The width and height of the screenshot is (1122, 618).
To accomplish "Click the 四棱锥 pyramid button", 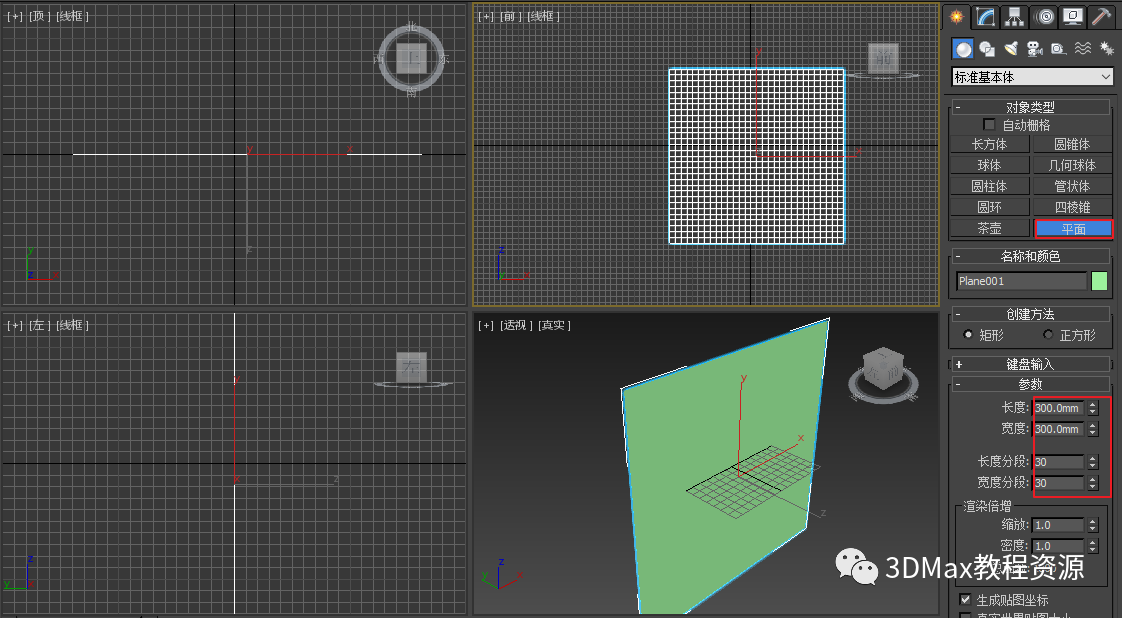I will pyautogui.click(x=1072, y=207).
